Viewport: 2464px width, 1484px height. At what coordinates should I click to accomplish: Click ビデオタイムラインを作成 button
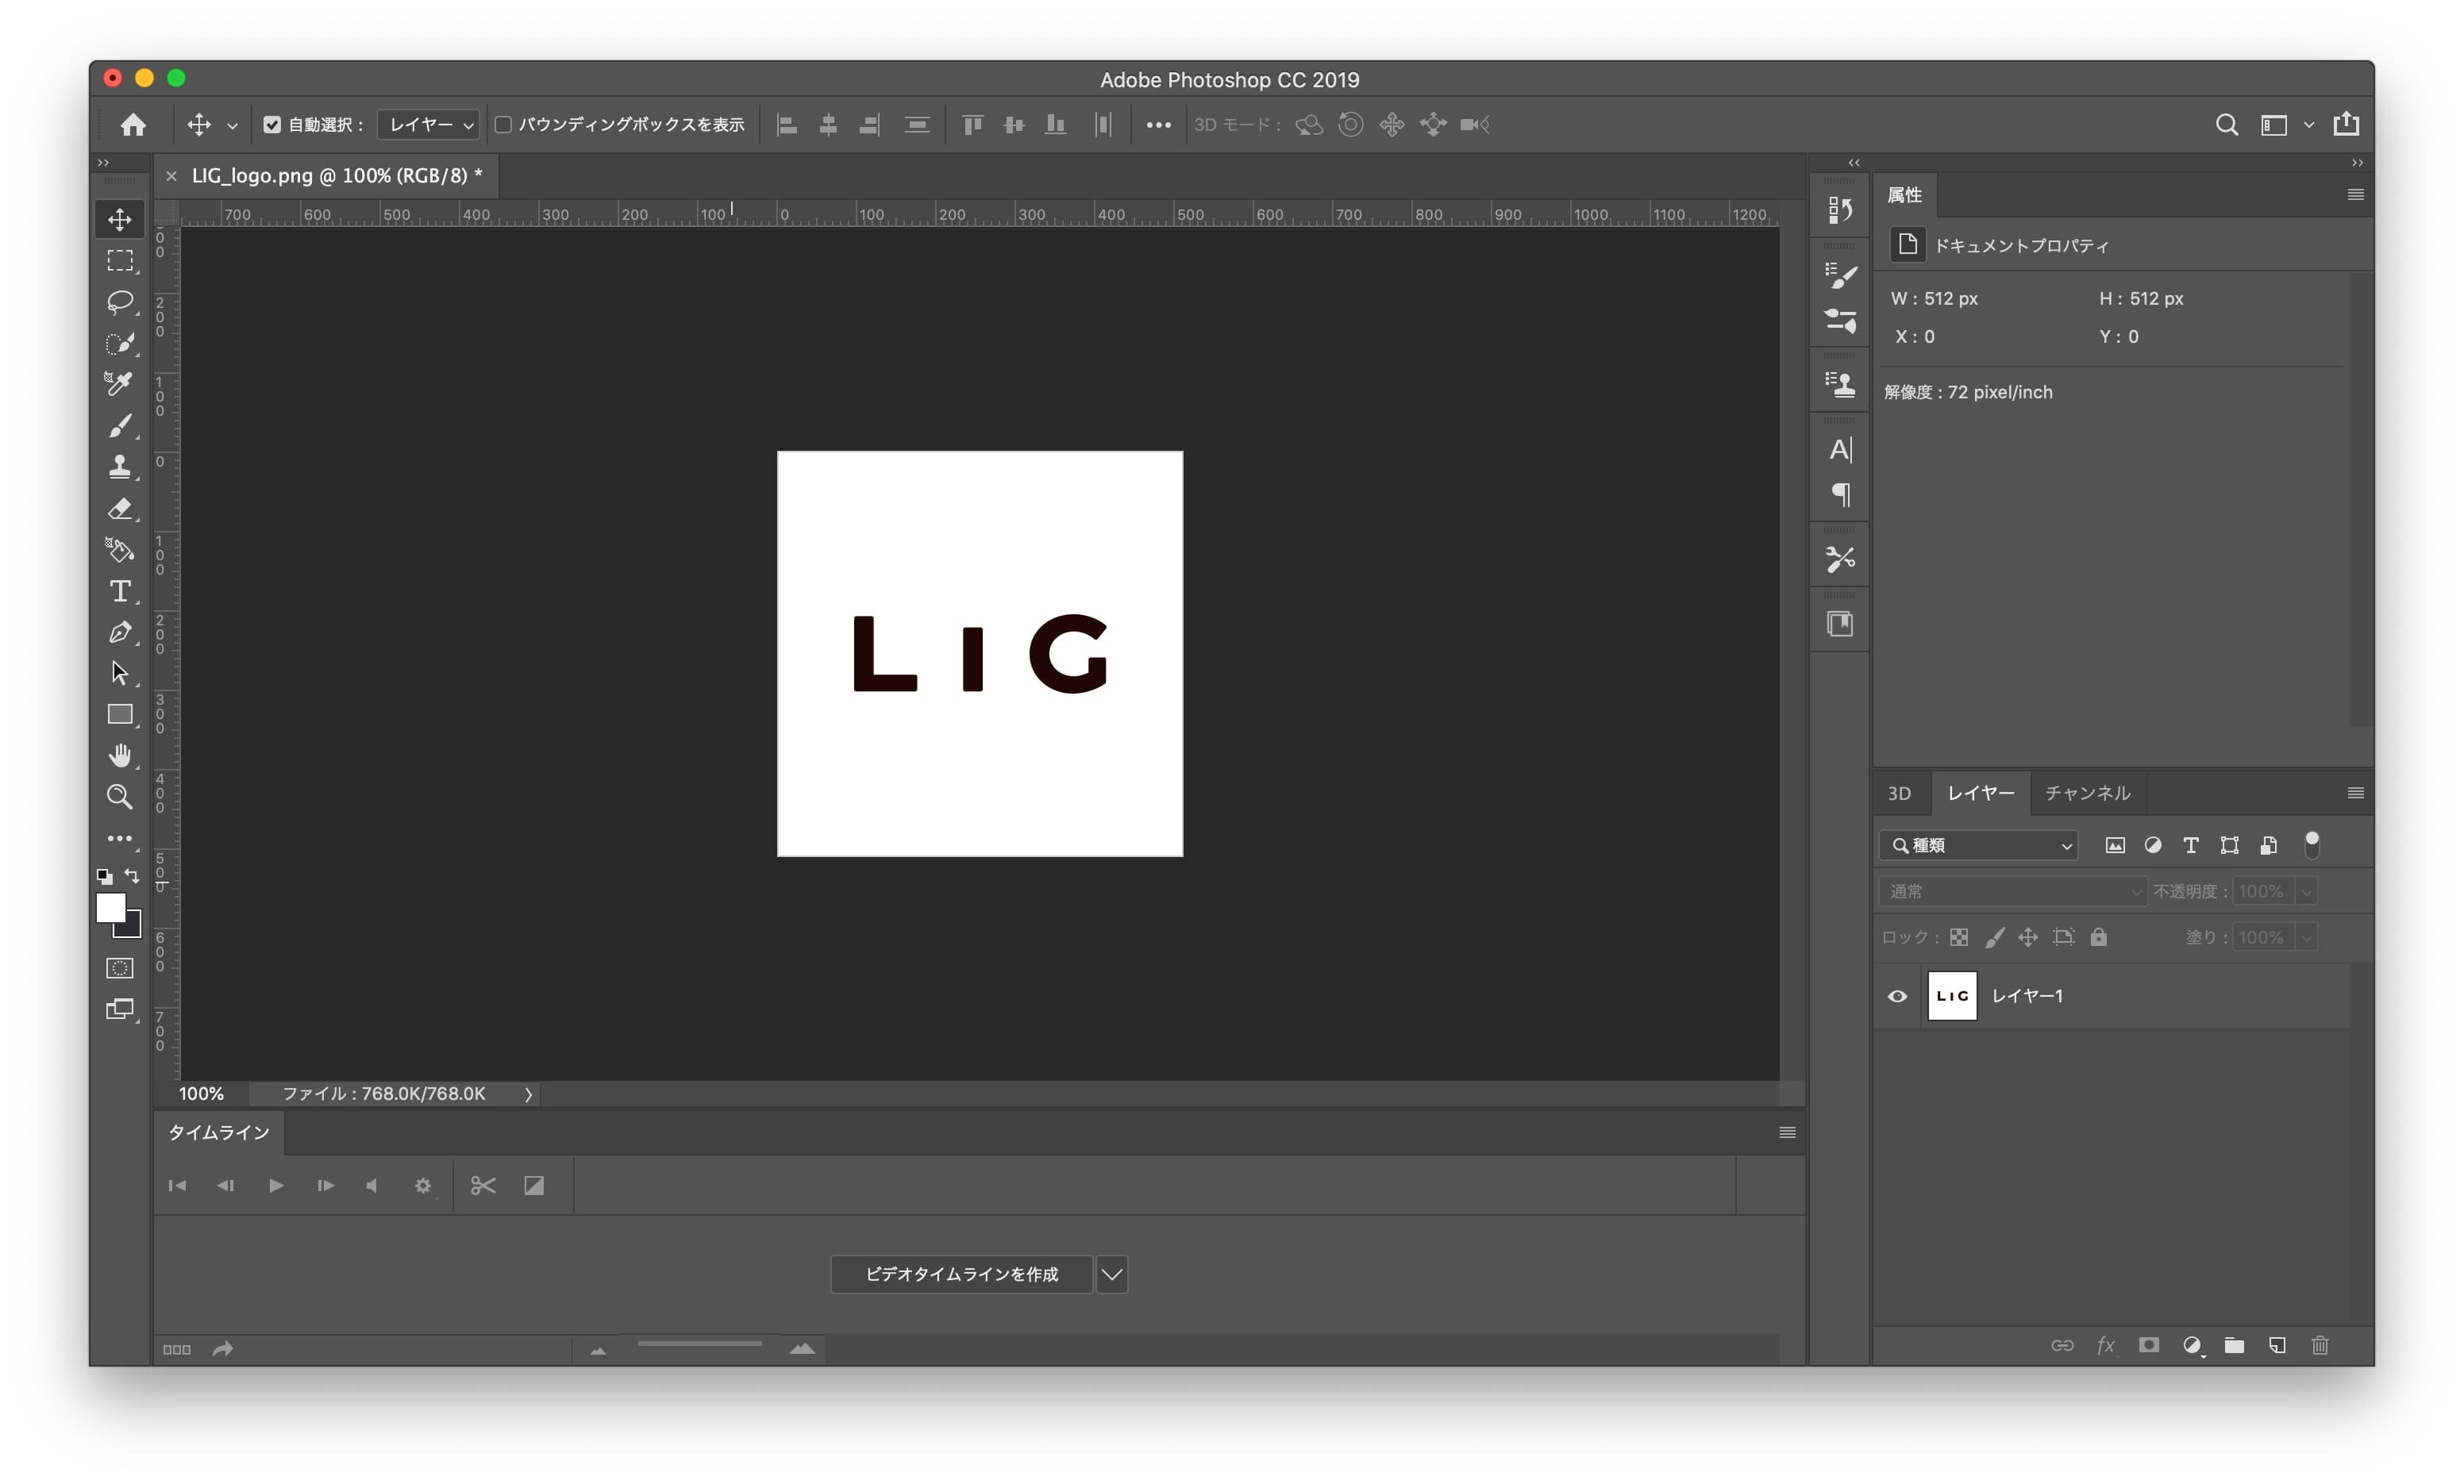(961, 1275)
